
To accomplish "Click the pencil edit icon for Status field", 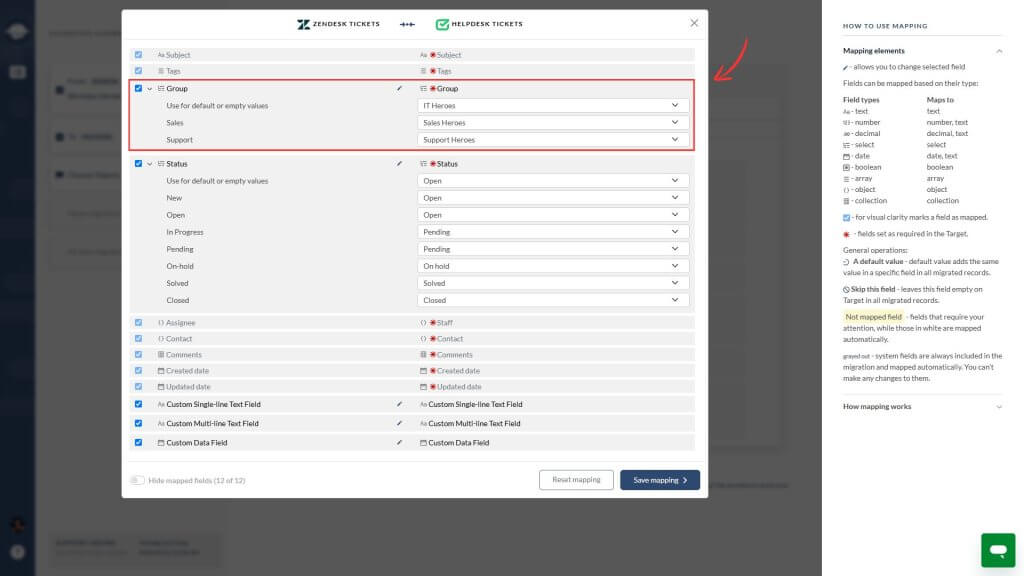I will pos(399,164).
